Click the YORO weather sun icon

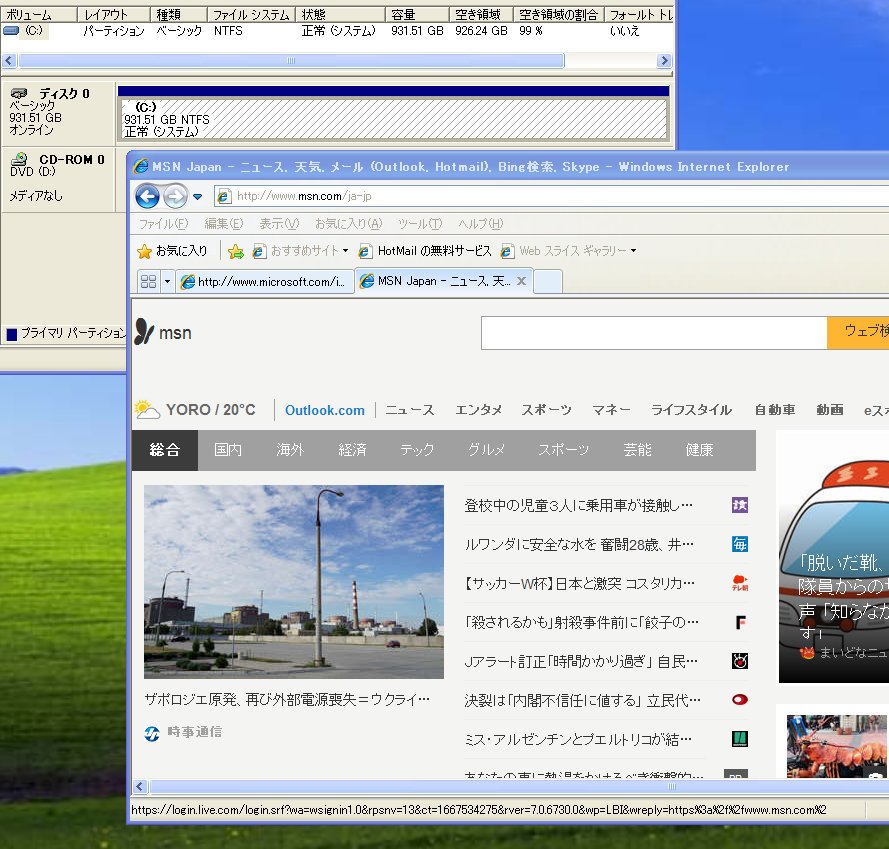click(x=147, y=409)
